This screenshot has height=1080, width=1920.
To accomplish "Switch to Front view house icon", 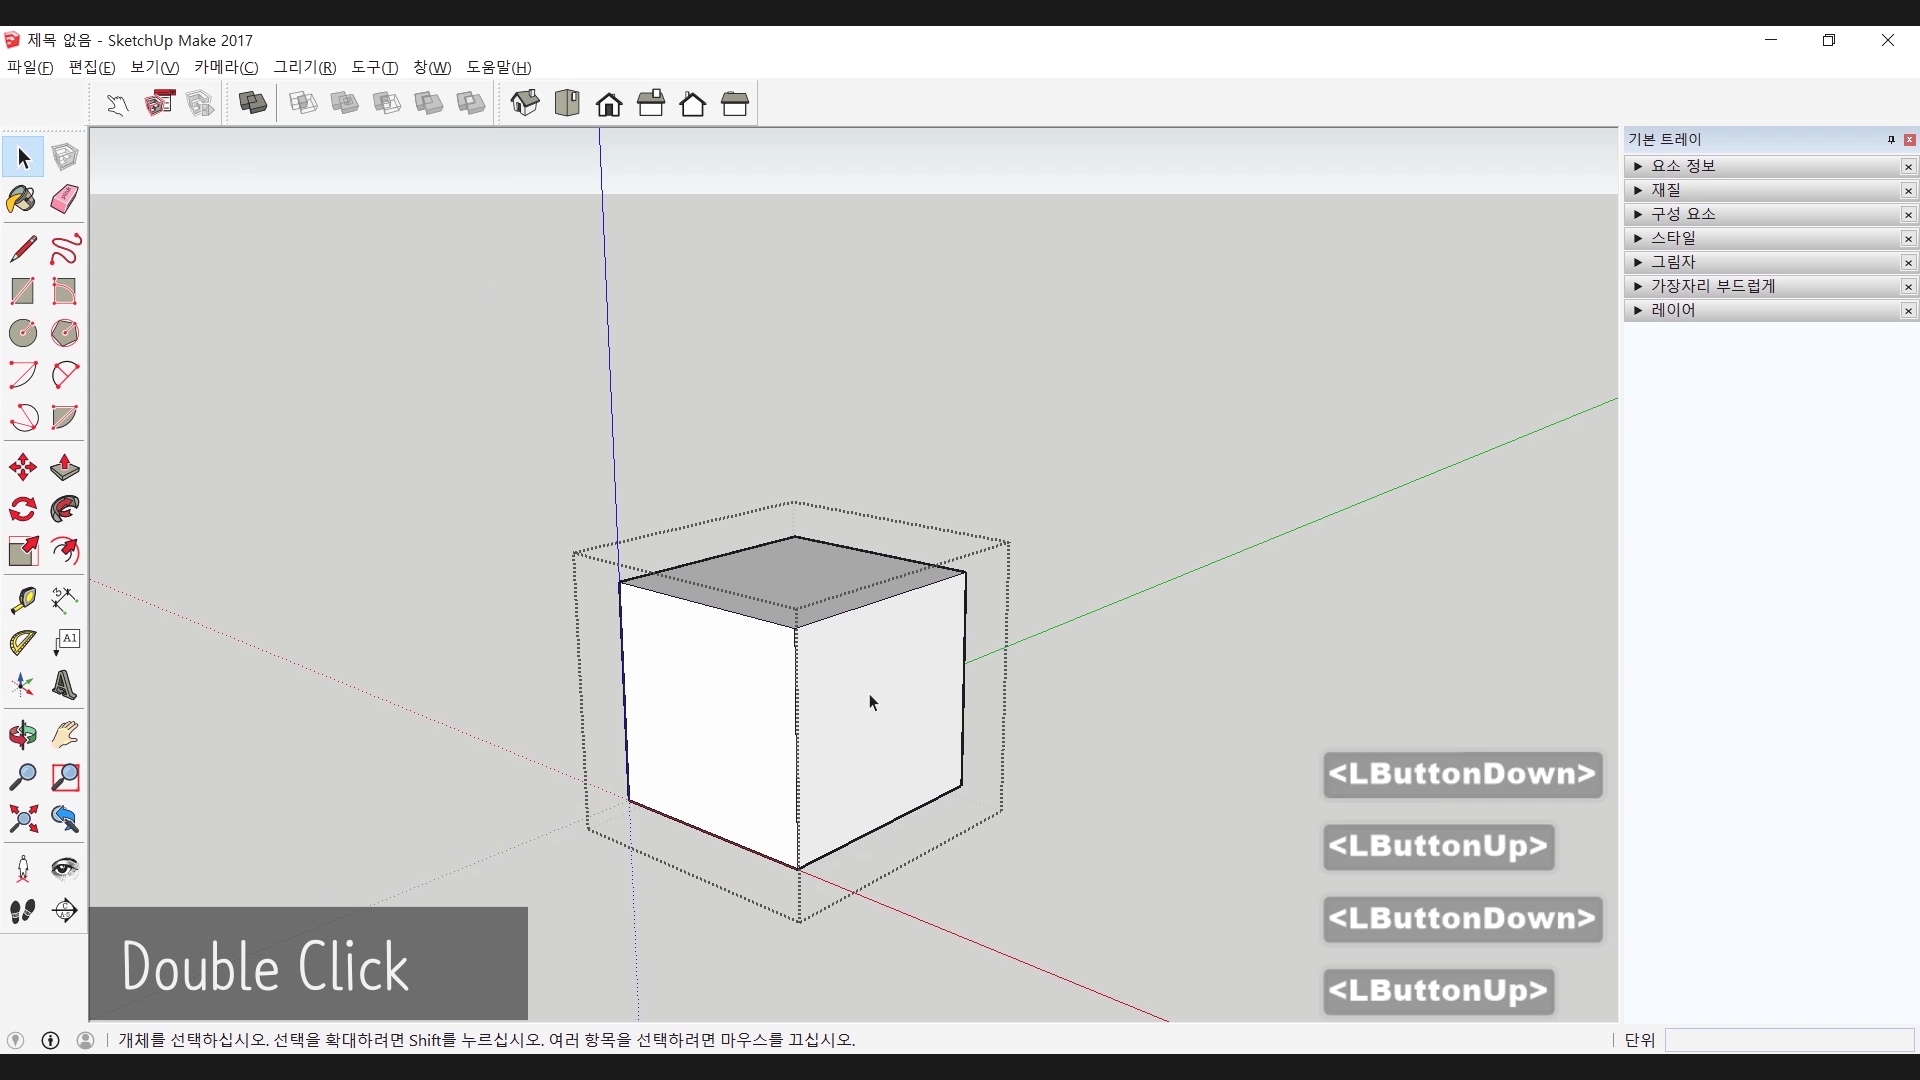I will point(609,104).
